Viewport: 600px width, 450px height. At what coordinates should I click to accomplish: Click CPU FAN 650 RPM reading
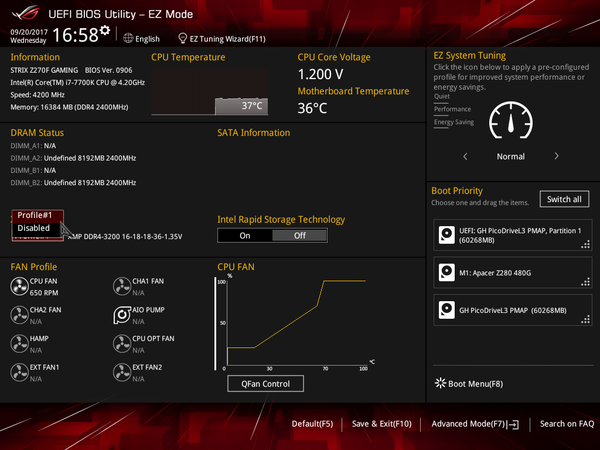coord(44,293)
